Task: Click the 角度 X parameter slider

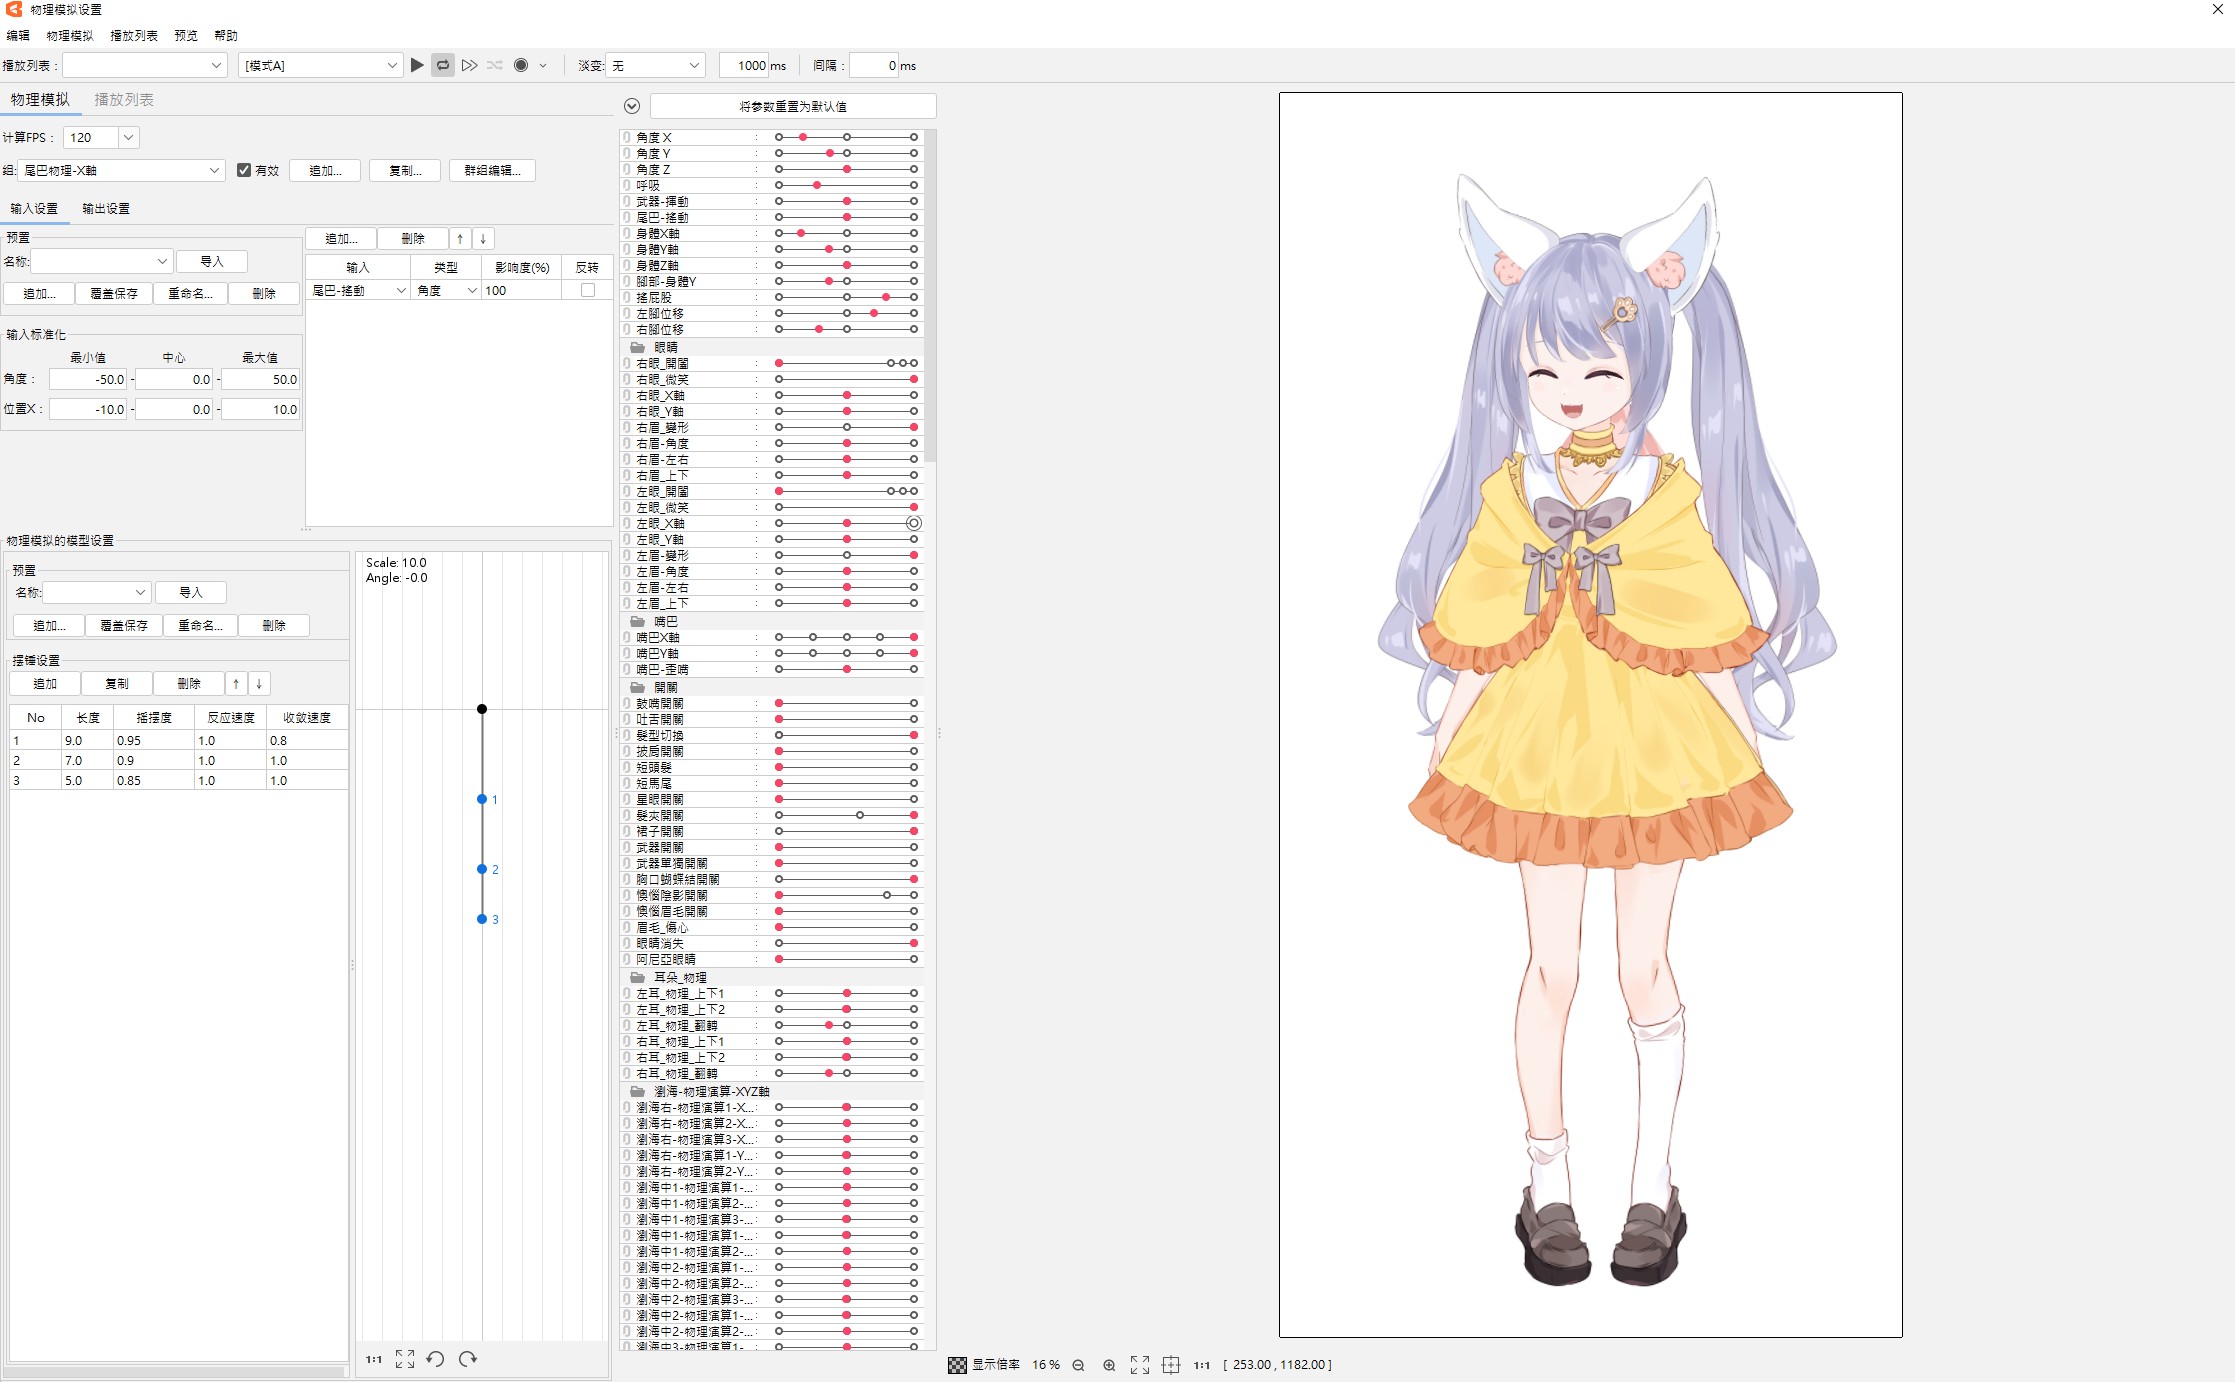Action: click(846, 137)
